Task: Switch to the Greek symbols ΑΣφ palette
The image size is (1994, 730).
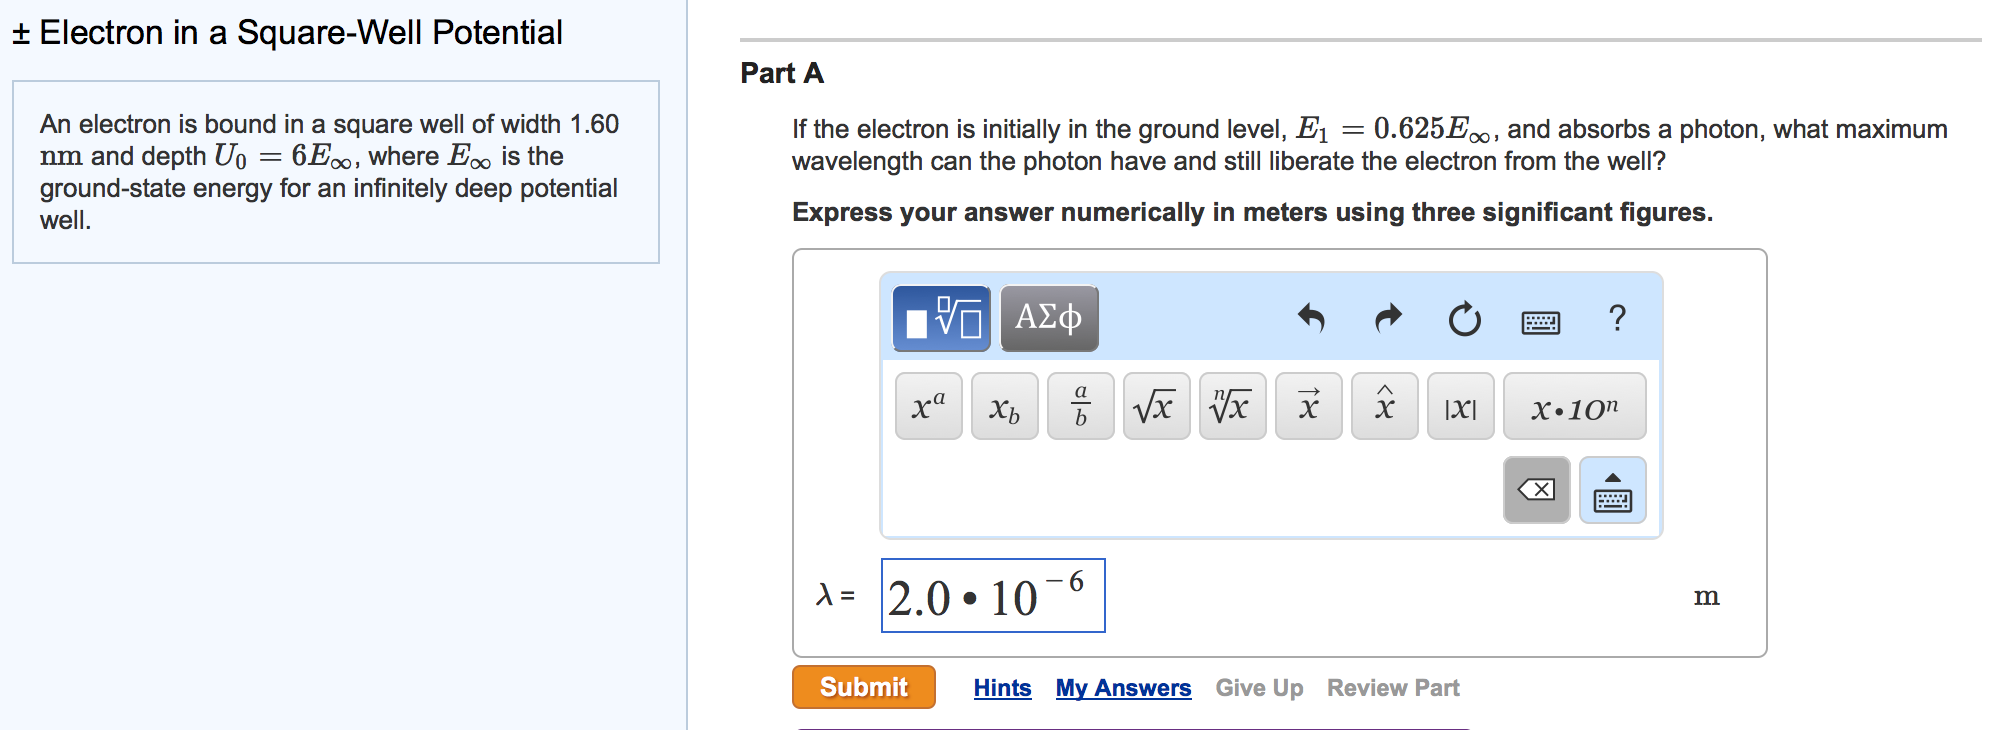Action: (x=1049, y=318)
